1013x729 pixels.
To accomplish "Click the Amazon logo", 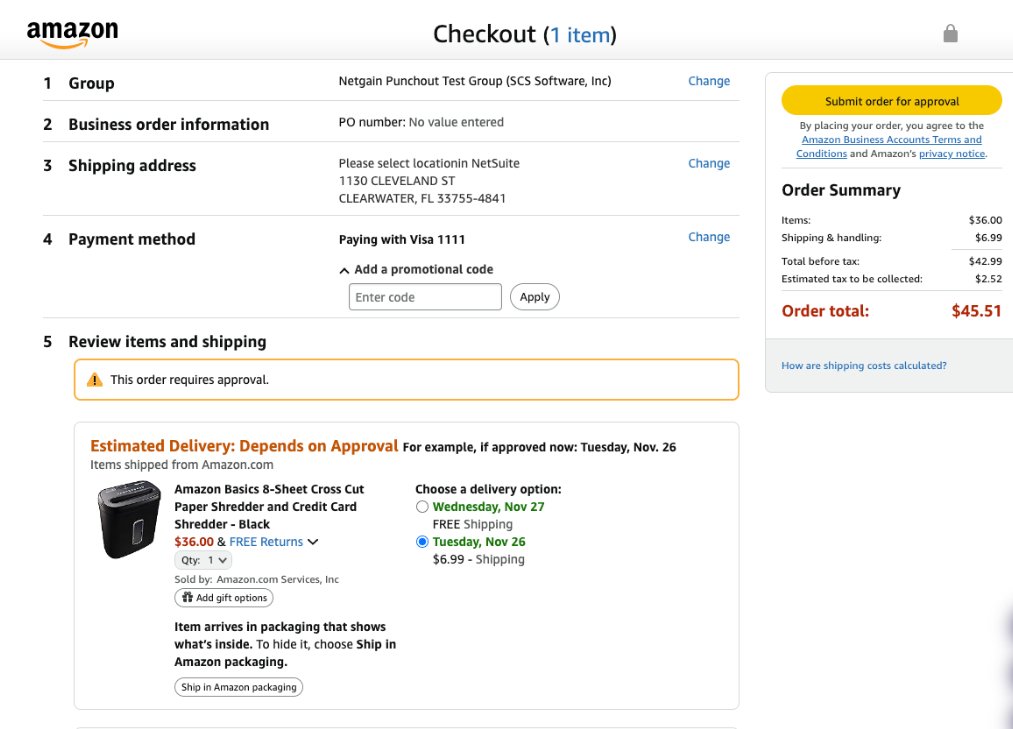I will coord(72,34).
